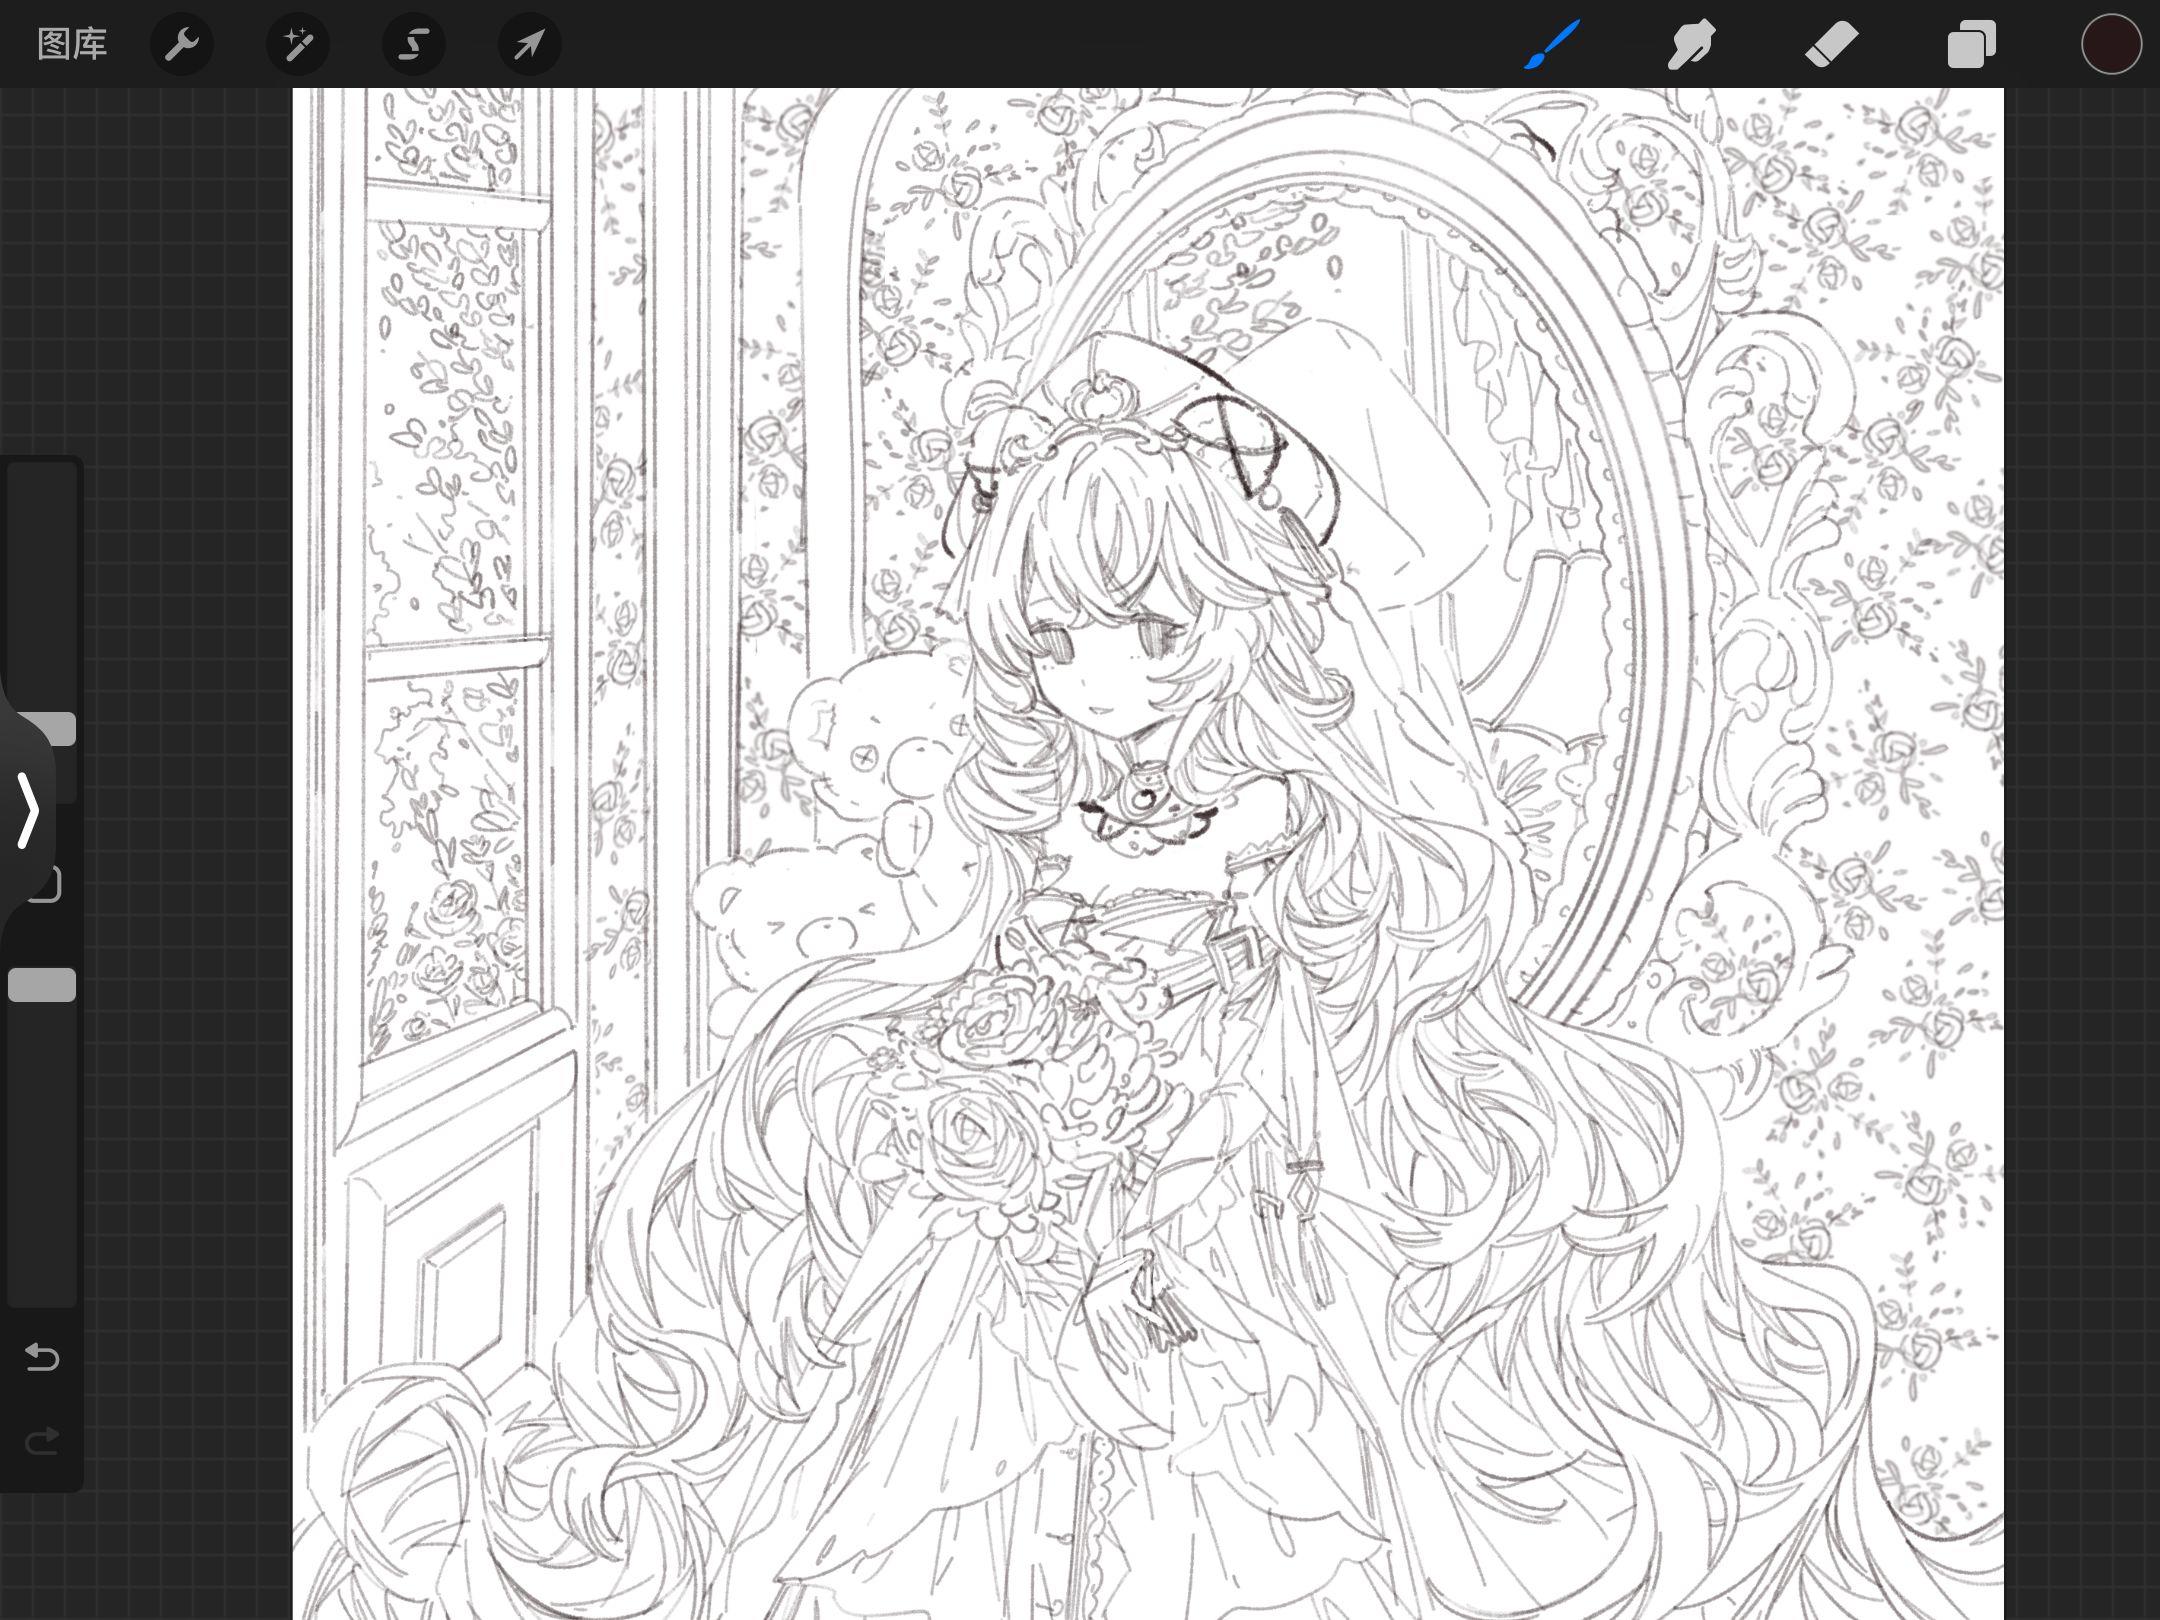Select the Brush tool
Viewport: 2160px width, 1620px height.
[x=1552, y=44]
